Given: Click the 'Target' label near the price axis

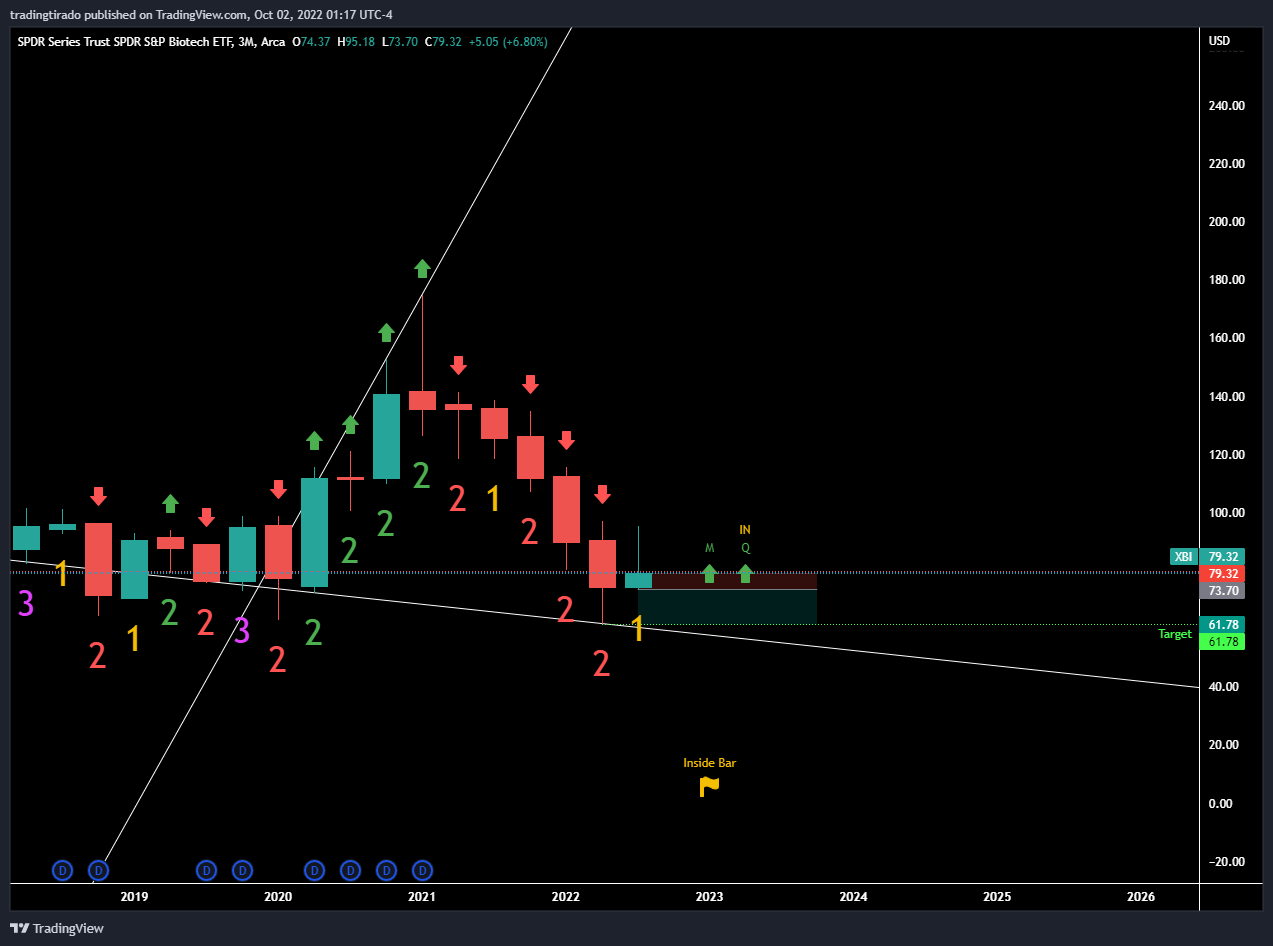Looking at the screenshot, I should coord(1175,634).
